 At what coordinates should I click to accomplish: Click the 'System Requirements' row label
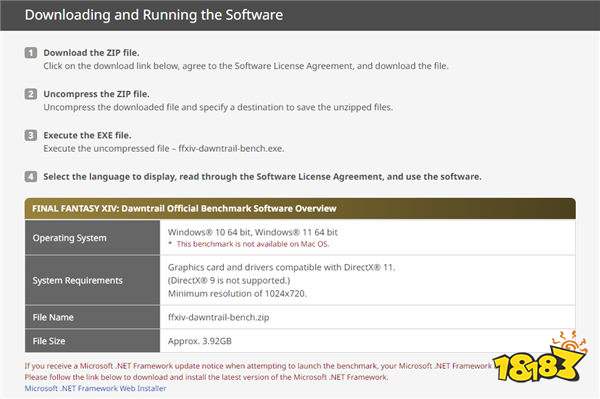[x=77, y=280]
